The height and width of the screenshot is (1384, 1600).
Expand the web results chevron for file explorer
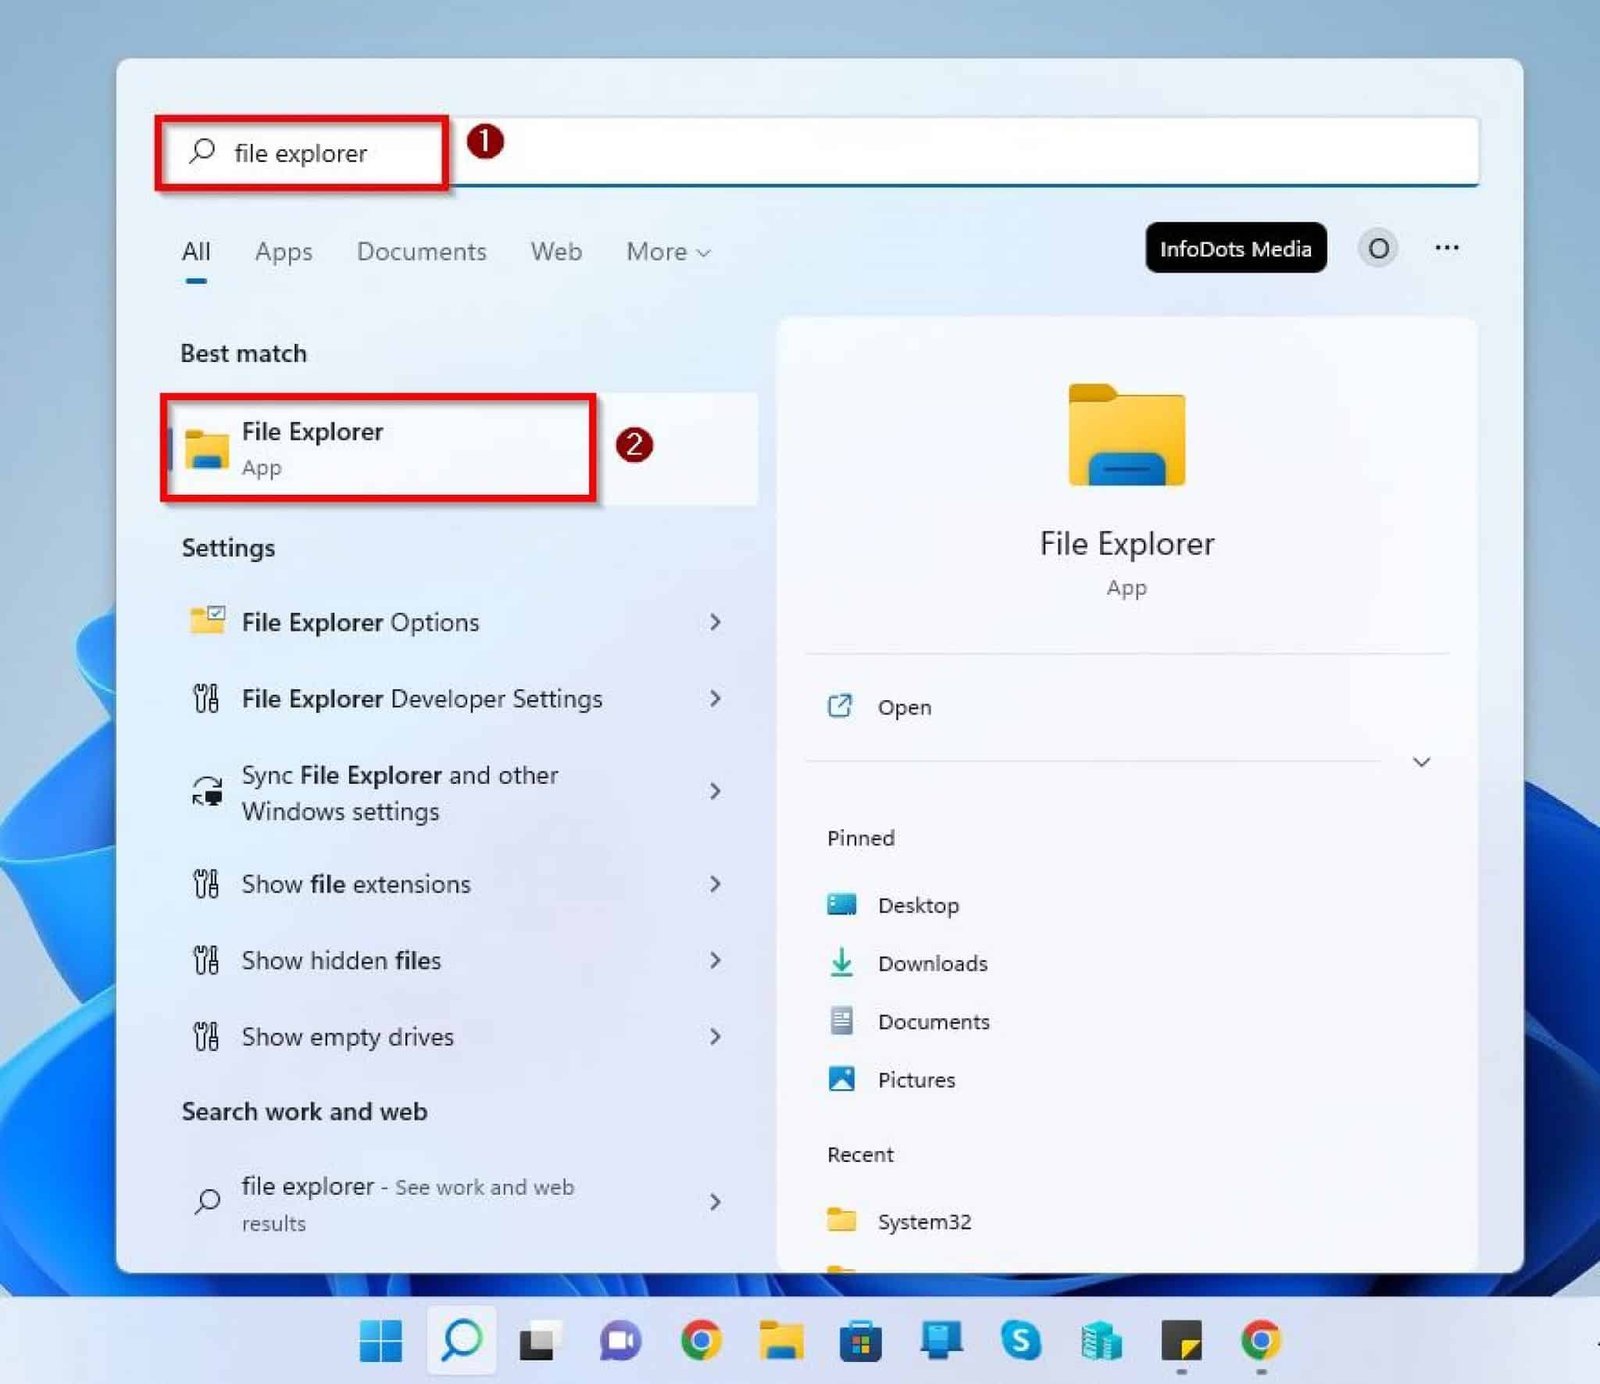715,1202
